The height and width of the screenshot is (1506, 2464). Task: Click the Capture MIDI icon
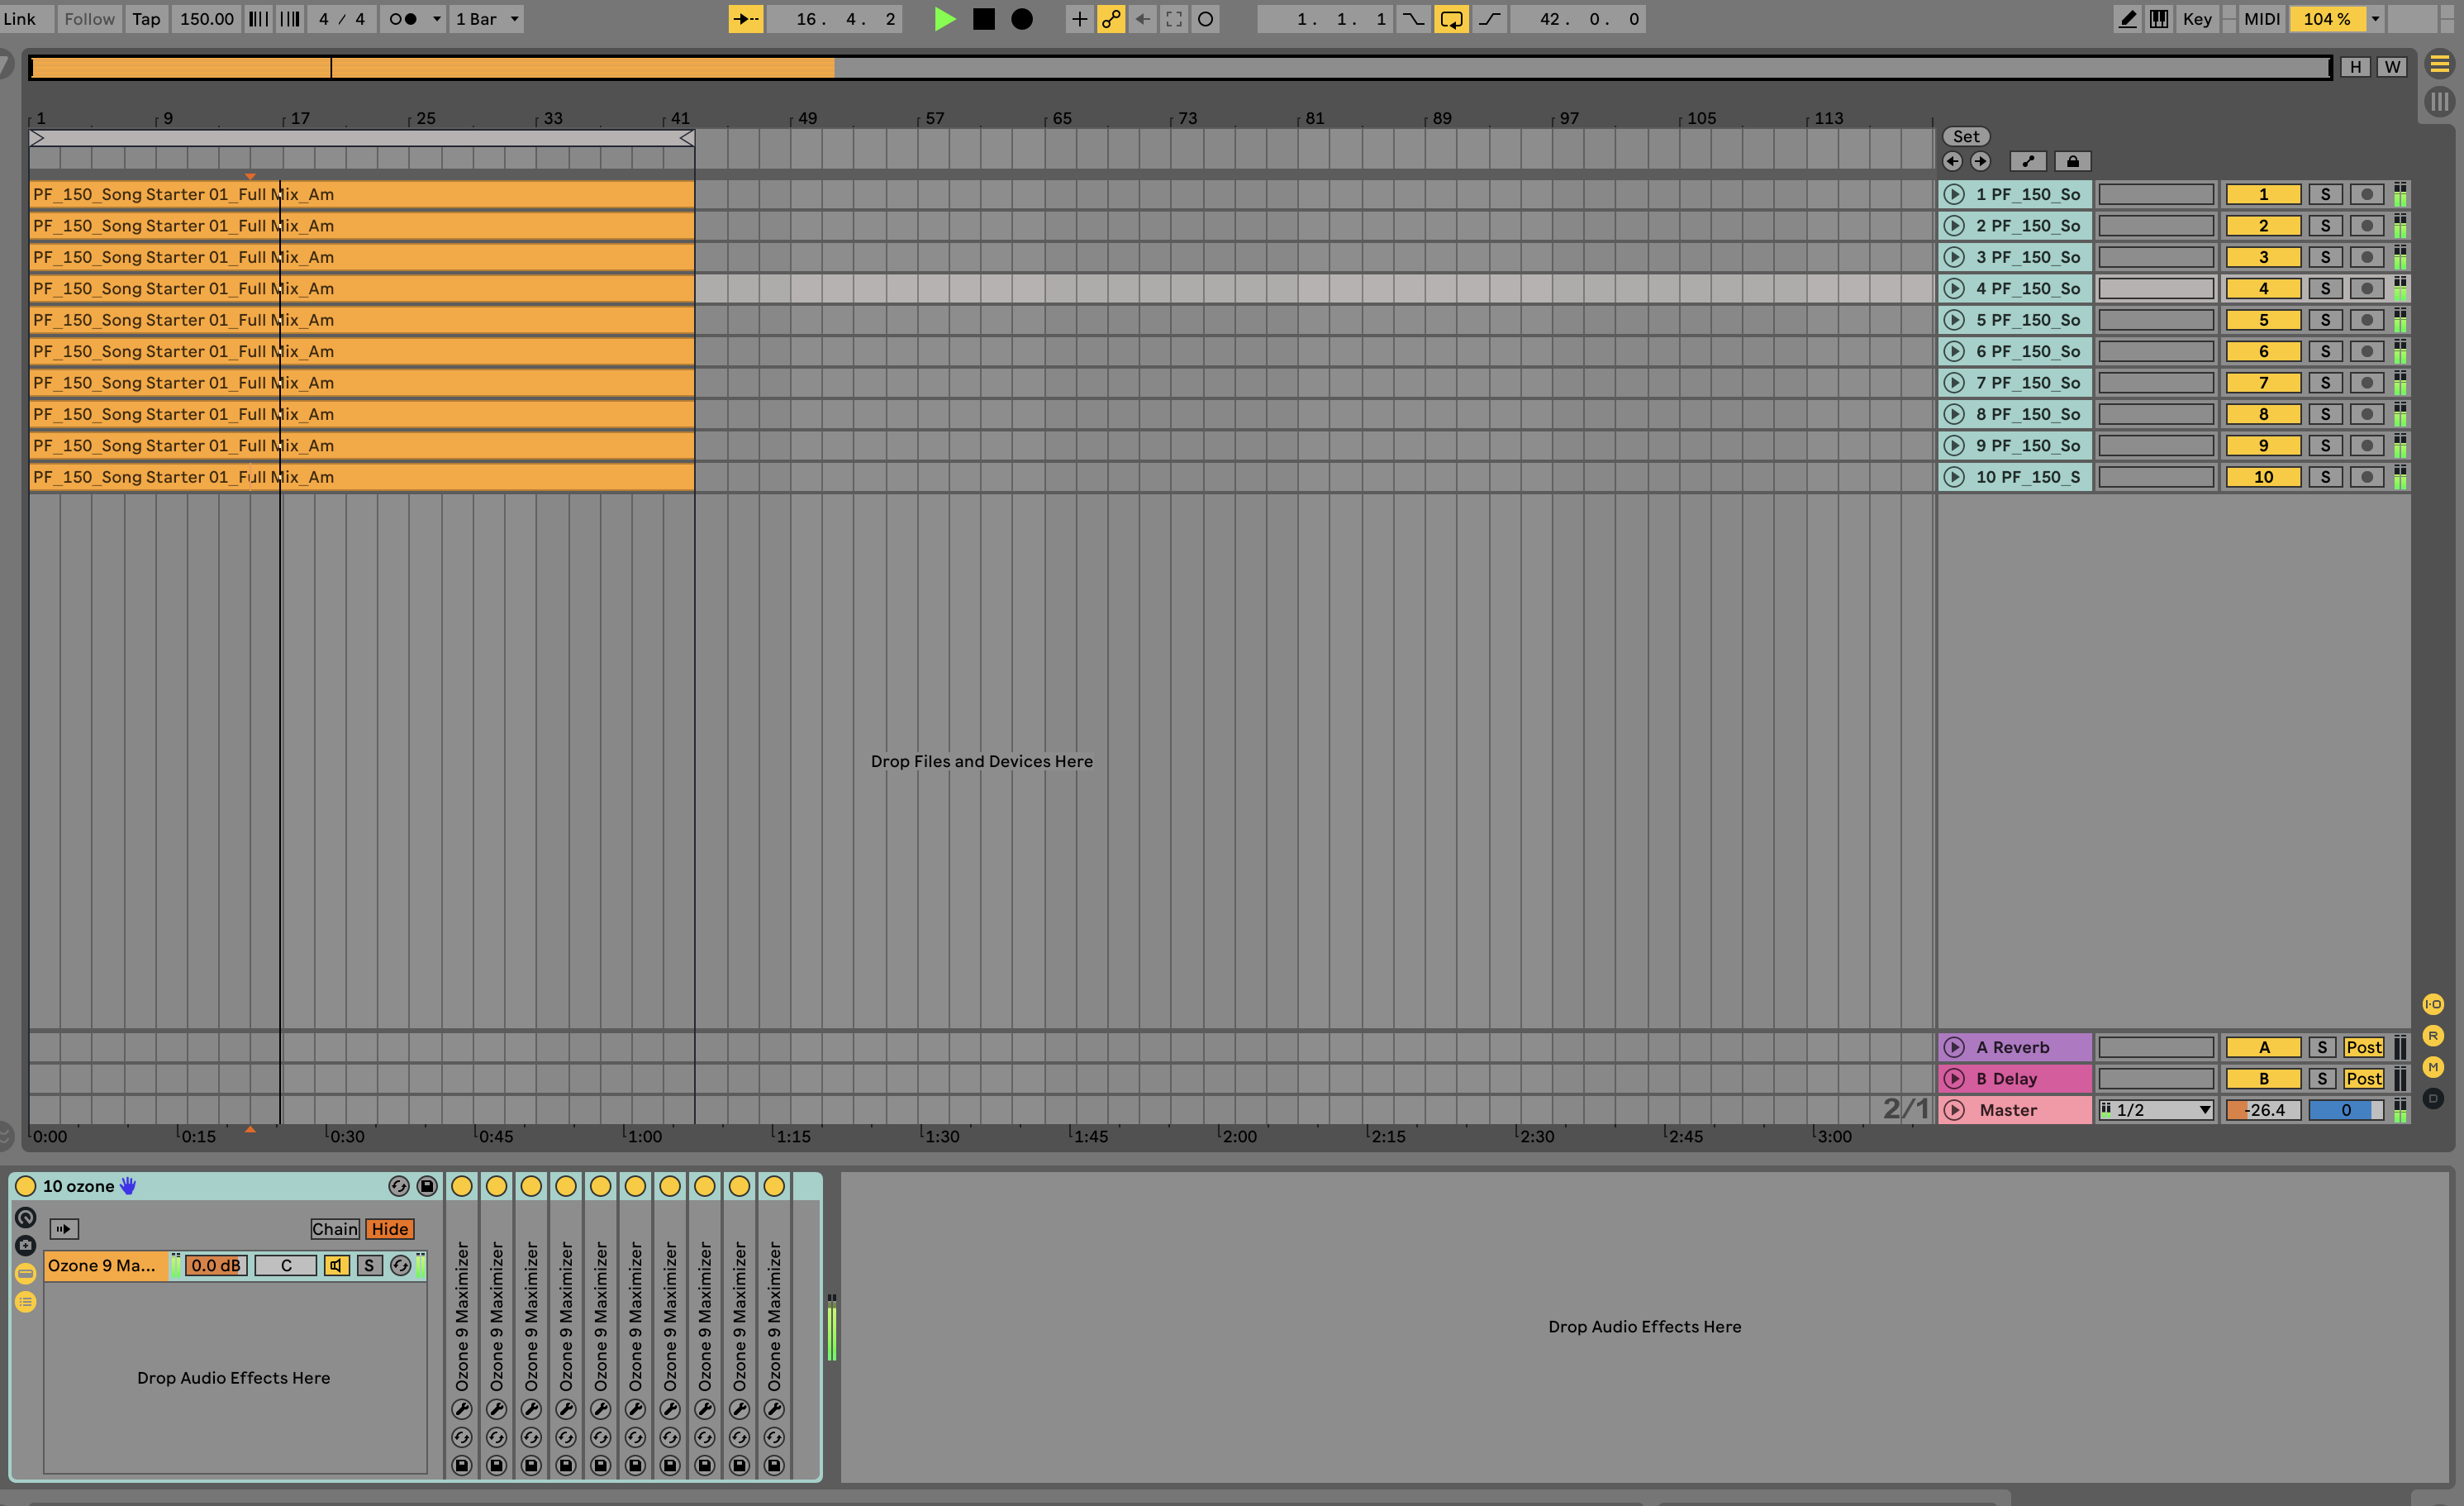pos(1174,19)
